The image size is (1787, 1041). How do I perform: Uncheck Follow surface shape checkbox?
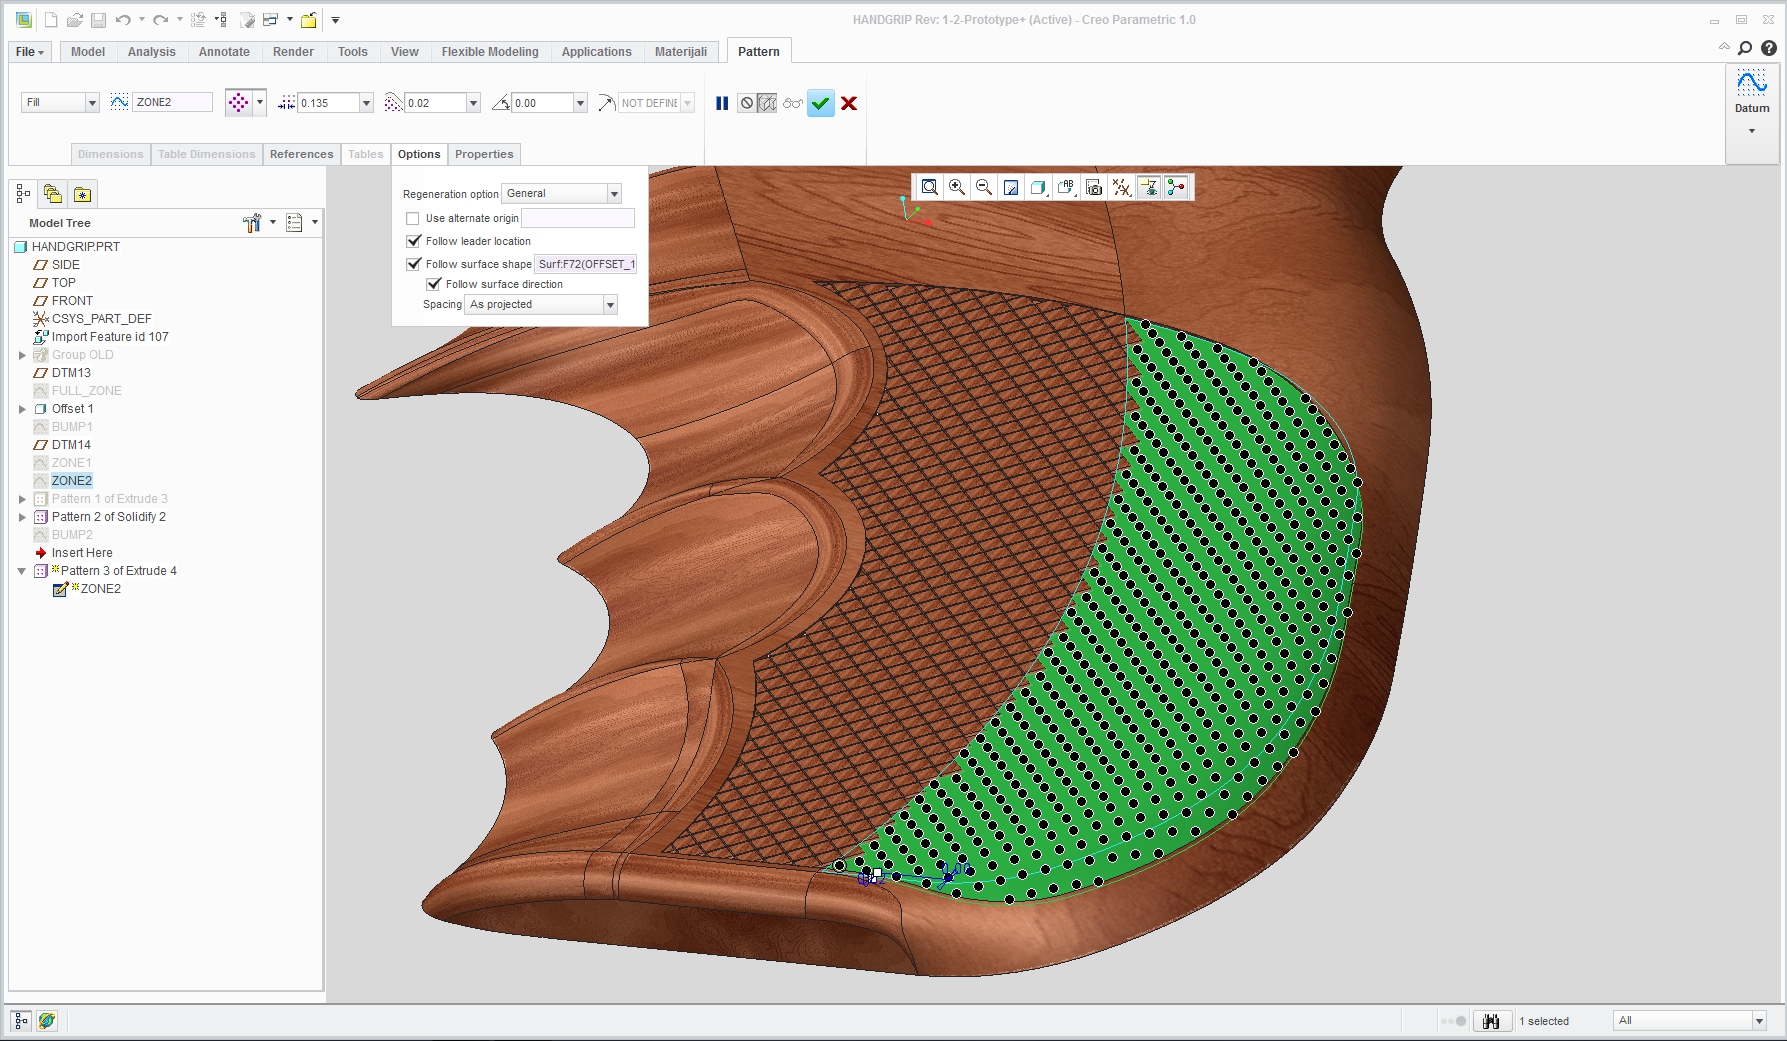click(413, 264)
